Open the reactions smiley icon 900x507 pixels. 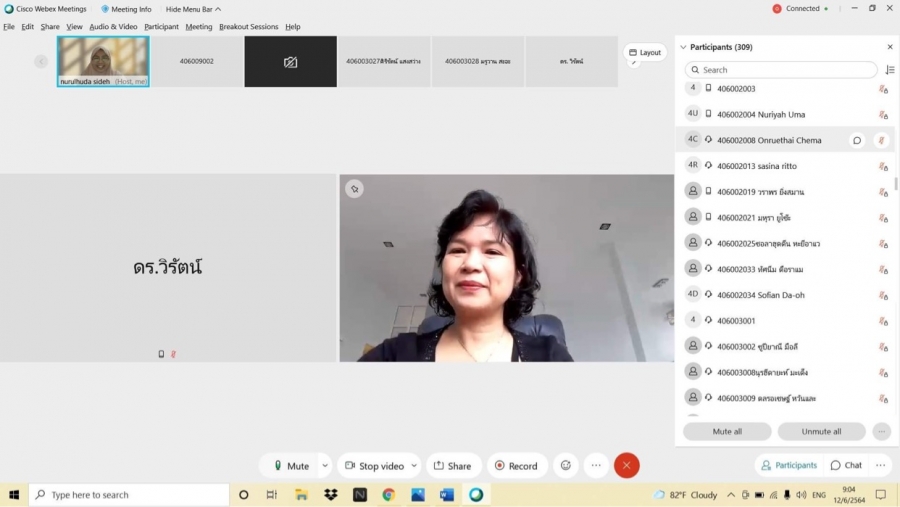tap(566, 465)
